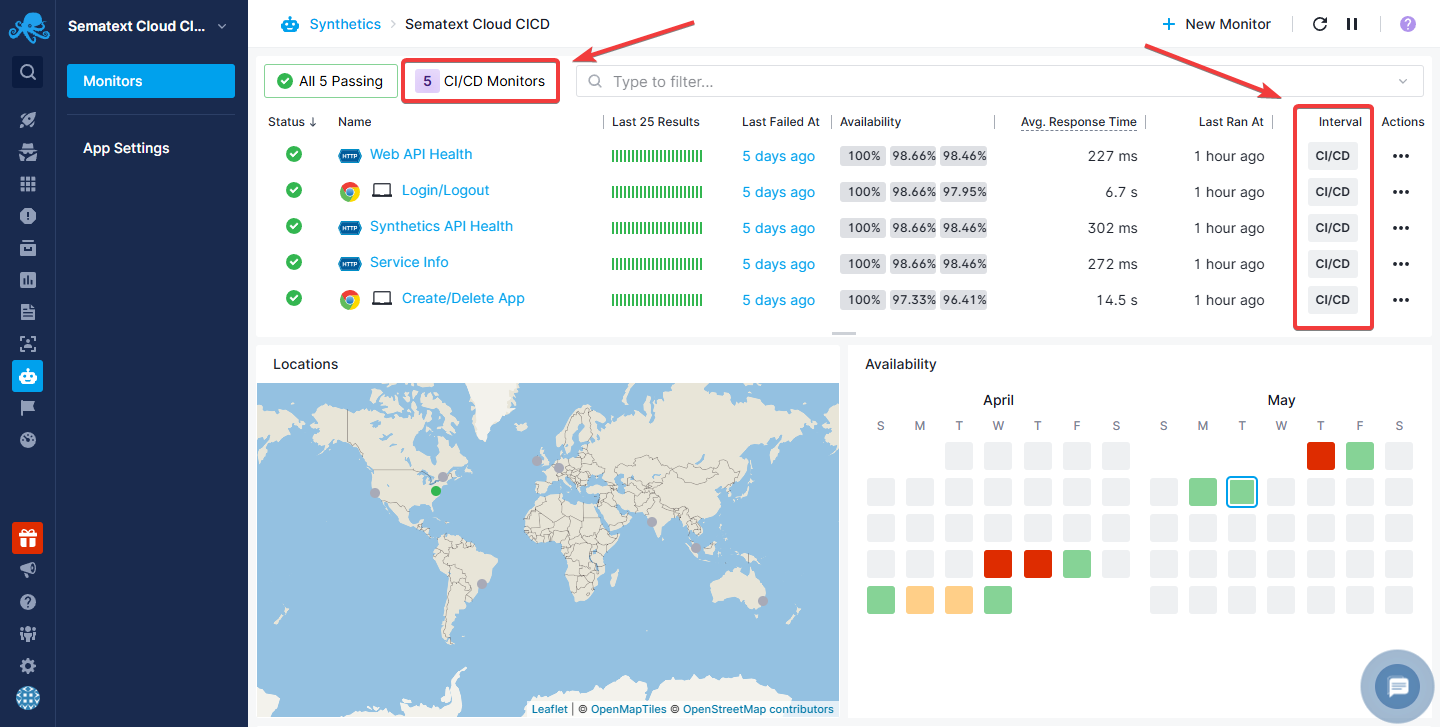Viewport: 1440px width, 727px height.
Task: Expand the filter field dropdown arrow
Action: click(x=1404, y=81)
